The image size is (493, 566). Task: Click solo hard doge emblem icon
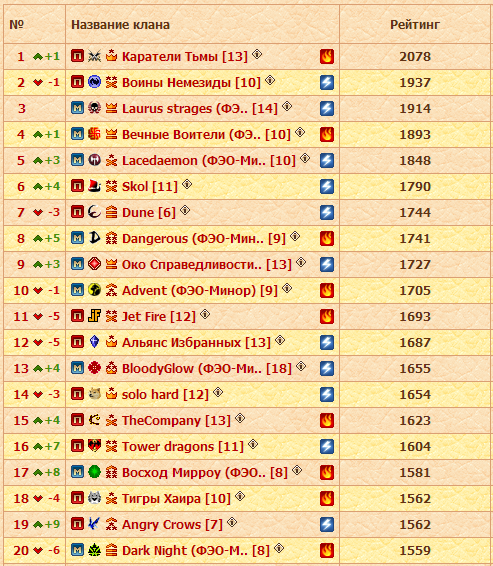coord(94,394)
